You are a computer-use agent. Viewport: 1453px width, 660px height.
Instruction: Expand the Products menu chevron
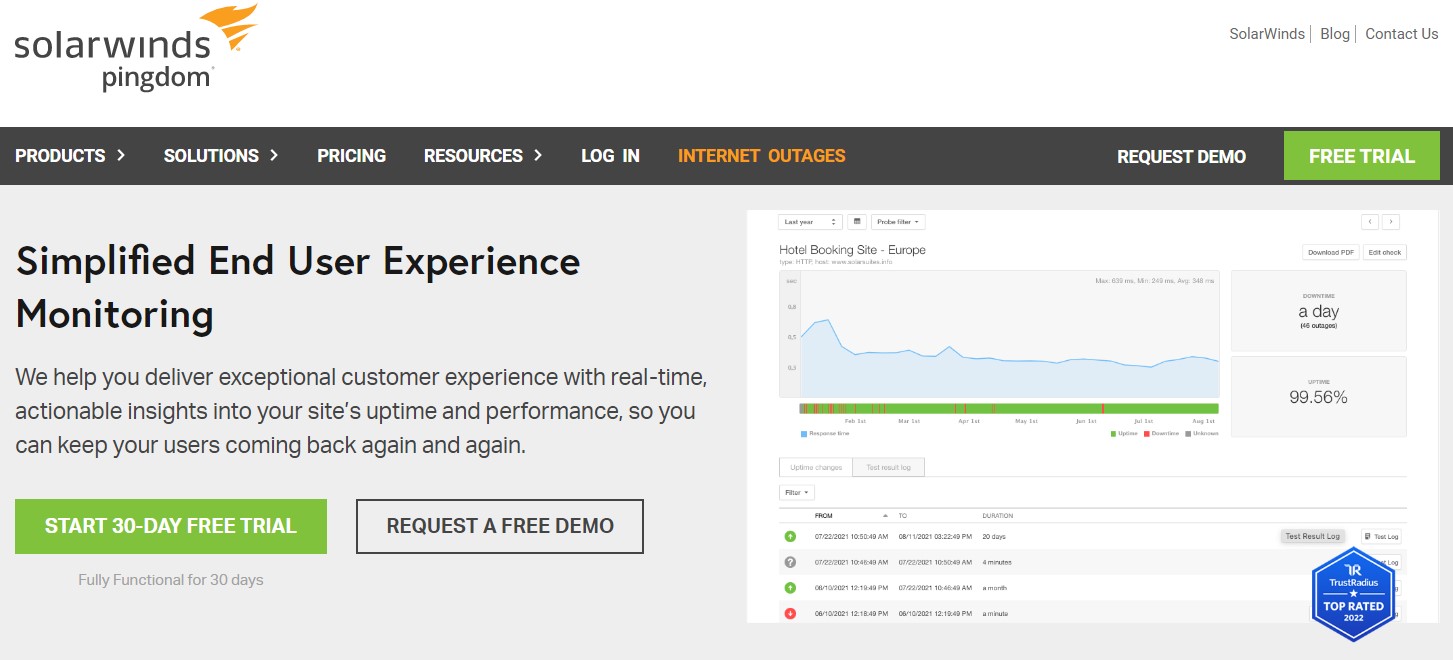[x=121, y=156]
